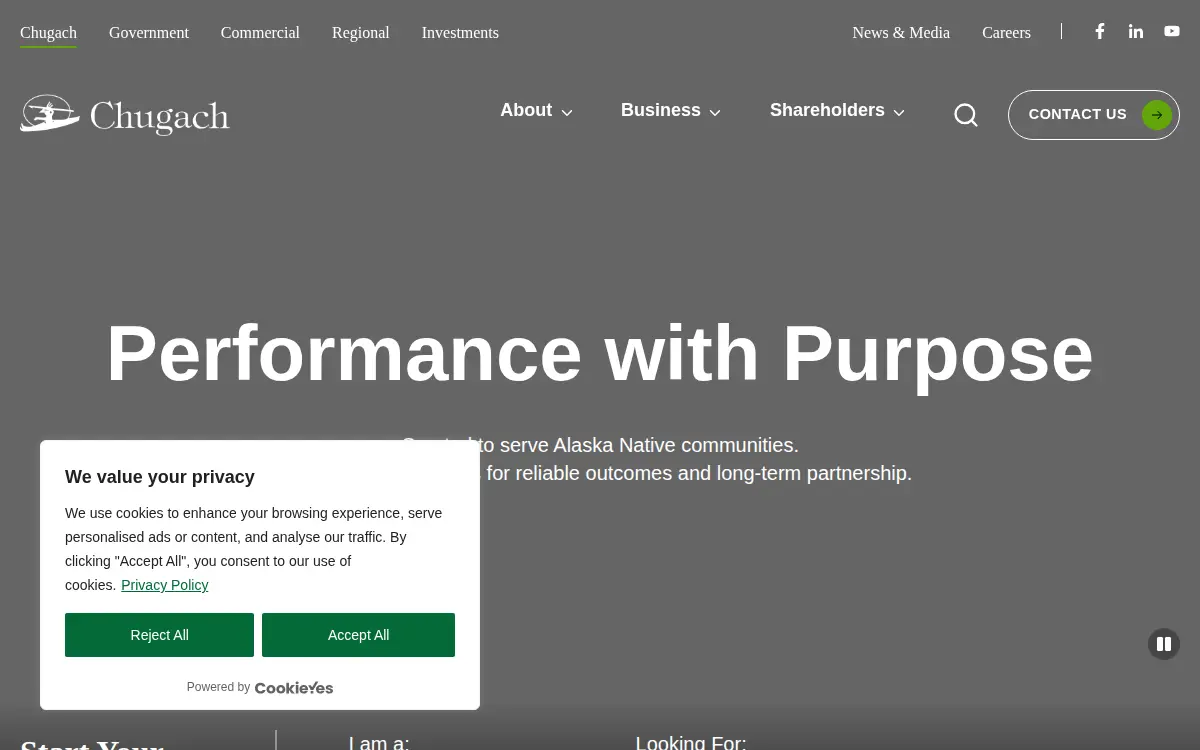Open the Chugach Facebook page icon
This screenshot has width=1200, height=750.
[1100, 31]
